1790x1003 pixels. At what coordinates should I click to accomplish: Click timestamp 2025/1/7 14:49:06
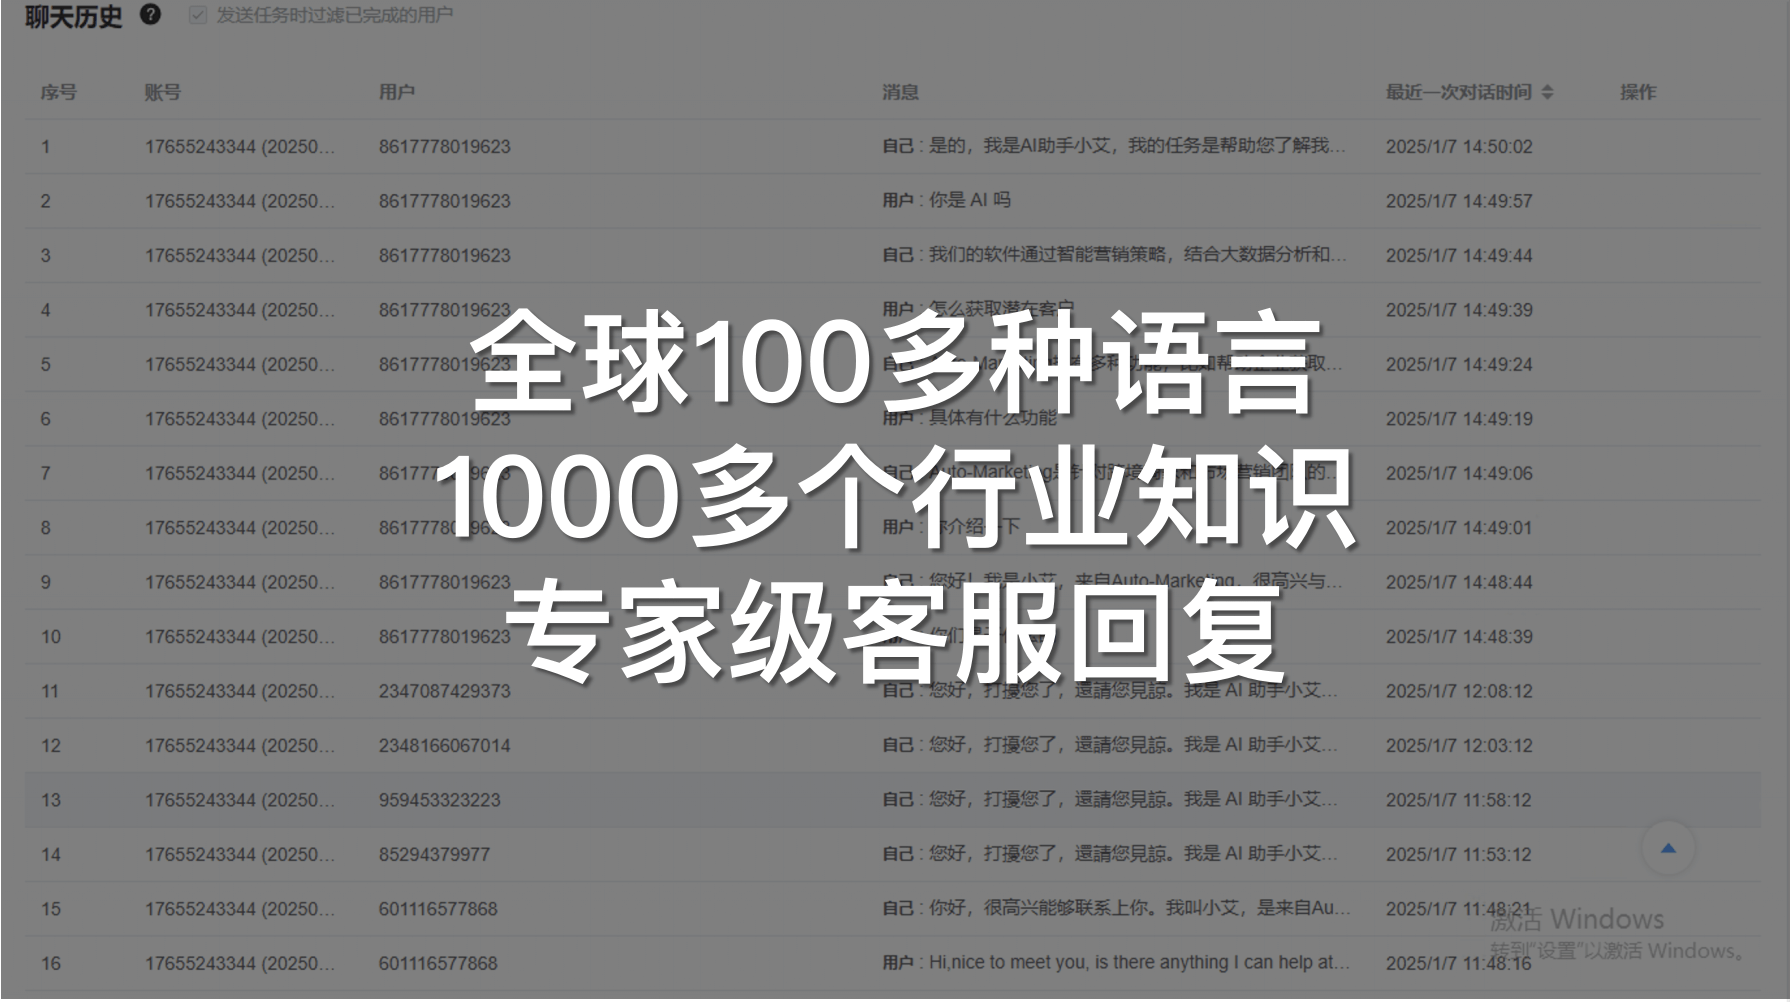(1458, 473)
